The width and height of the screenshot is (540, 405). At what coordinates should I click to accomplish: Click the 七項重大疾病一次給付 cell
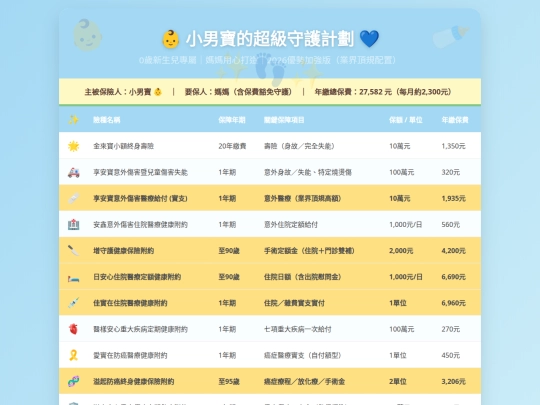[x=298, y=329]
